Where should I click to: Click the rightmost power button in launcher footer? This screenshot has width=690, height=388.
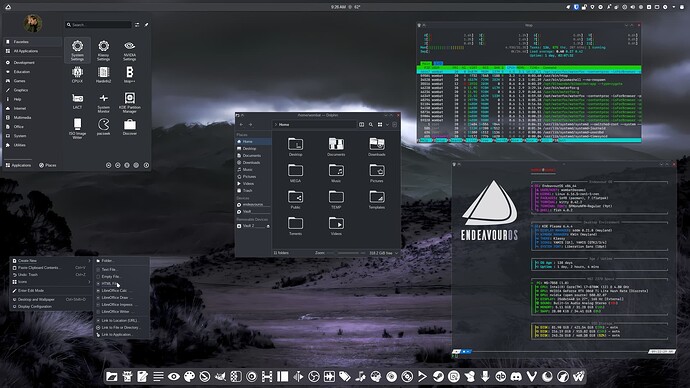click(146, 165)
